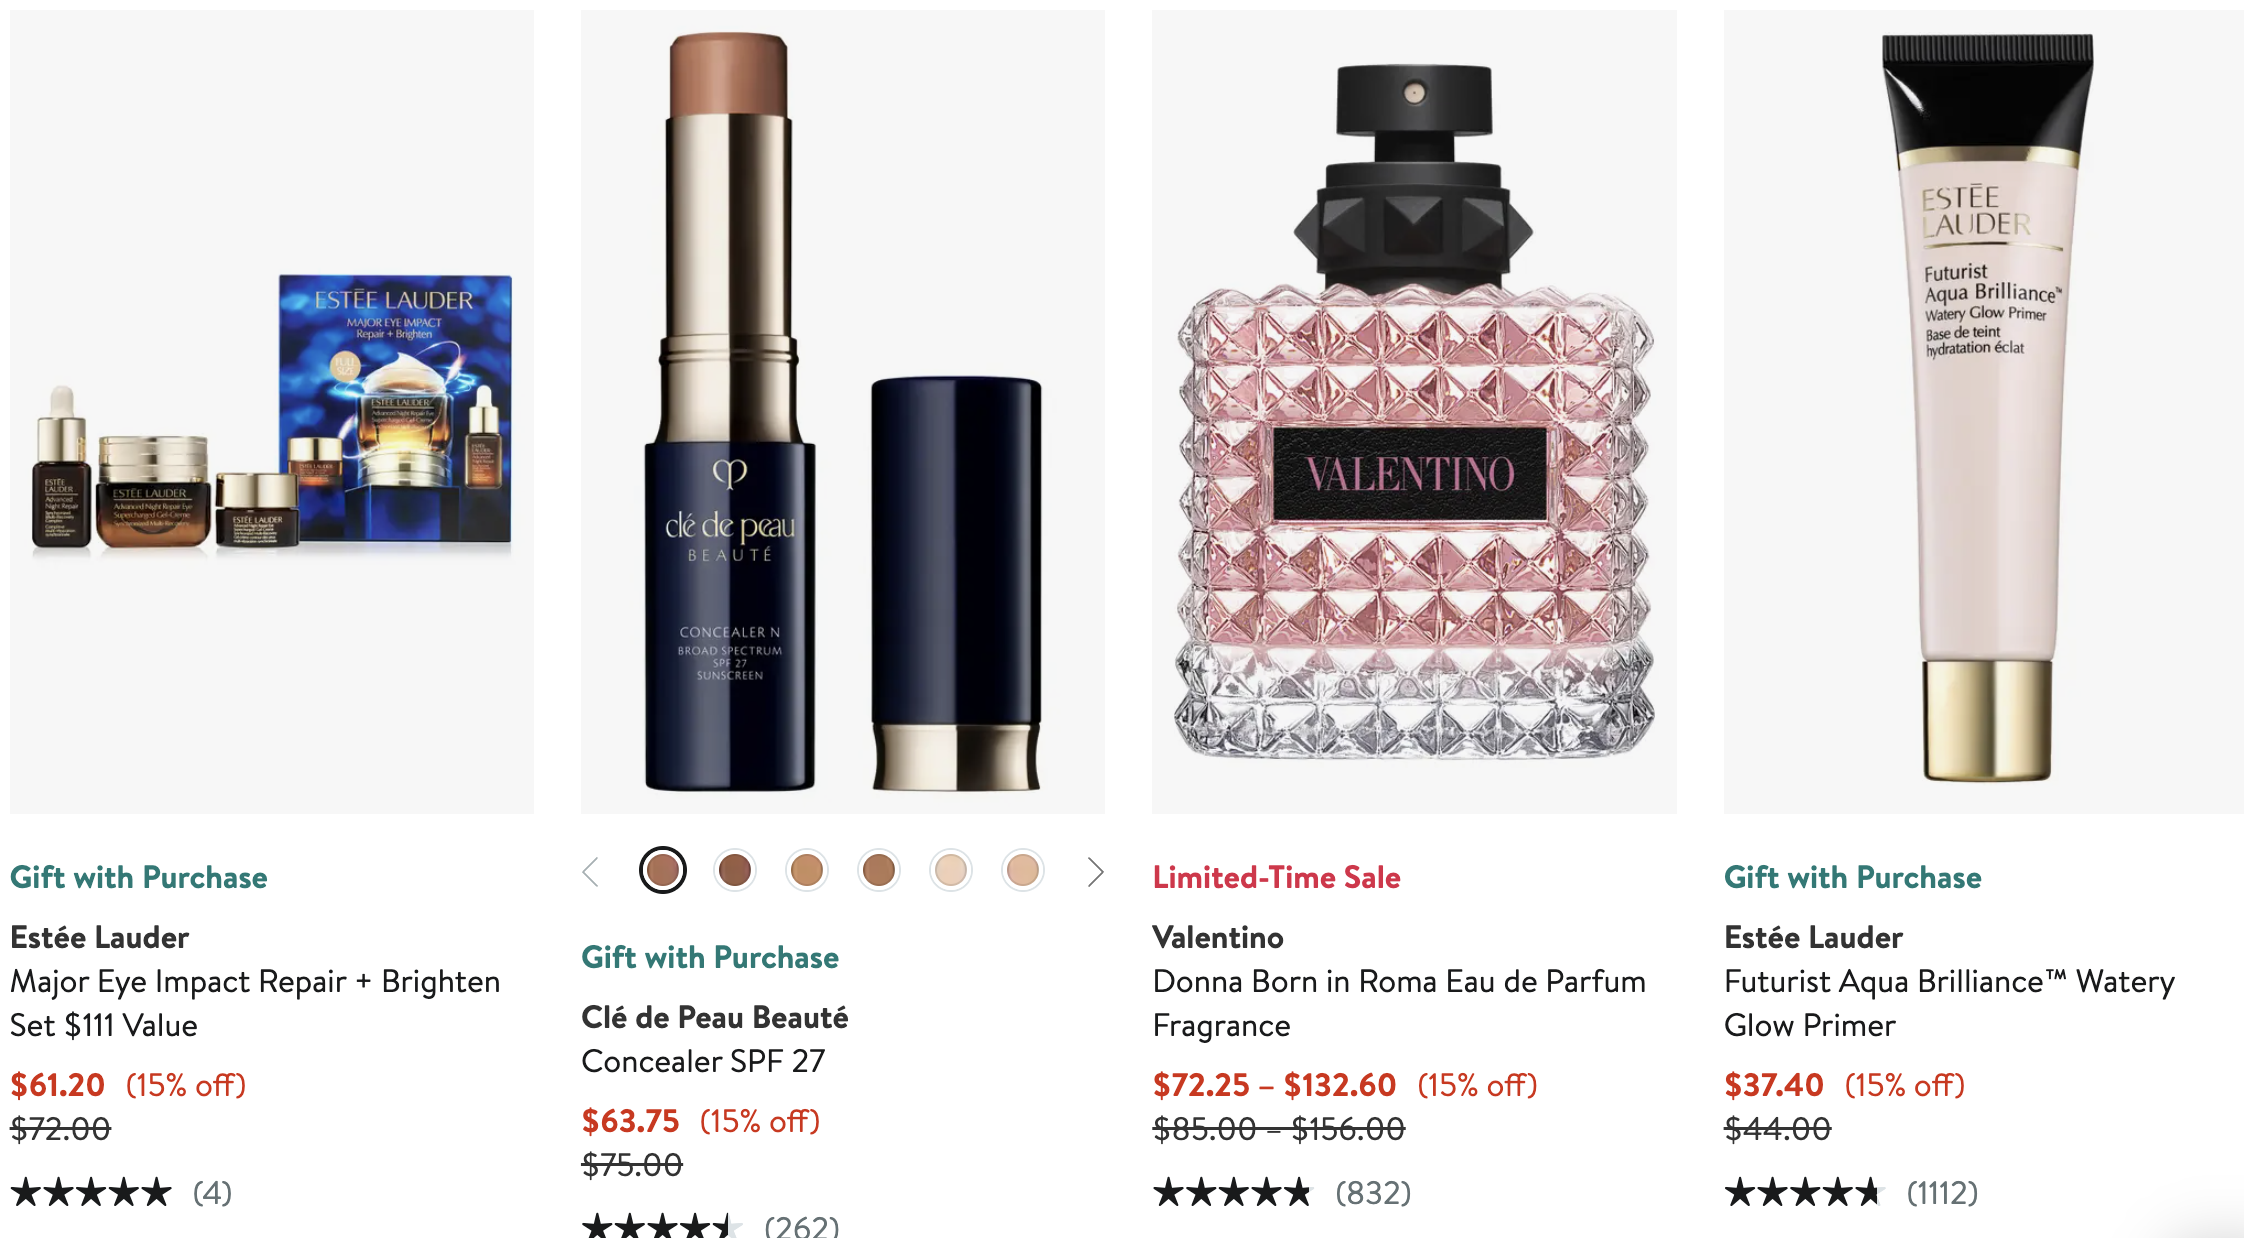The width and height of the screenshot is (2244, 1238).
Task: Open the Valentino perfume bottle image
Action: (x=1414, y=412)
